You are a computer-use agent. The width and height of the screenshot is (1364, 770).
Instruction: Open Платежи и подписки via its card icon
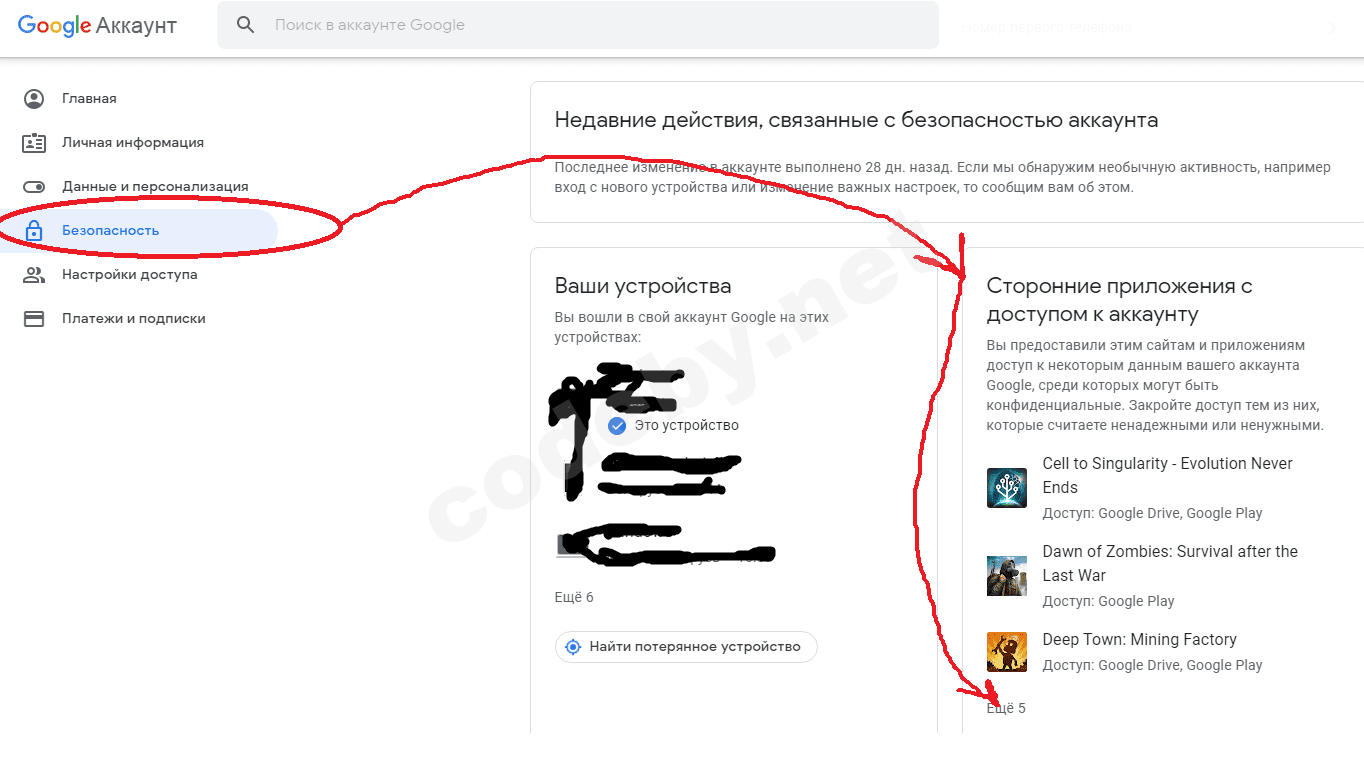(x=34, y=318)
